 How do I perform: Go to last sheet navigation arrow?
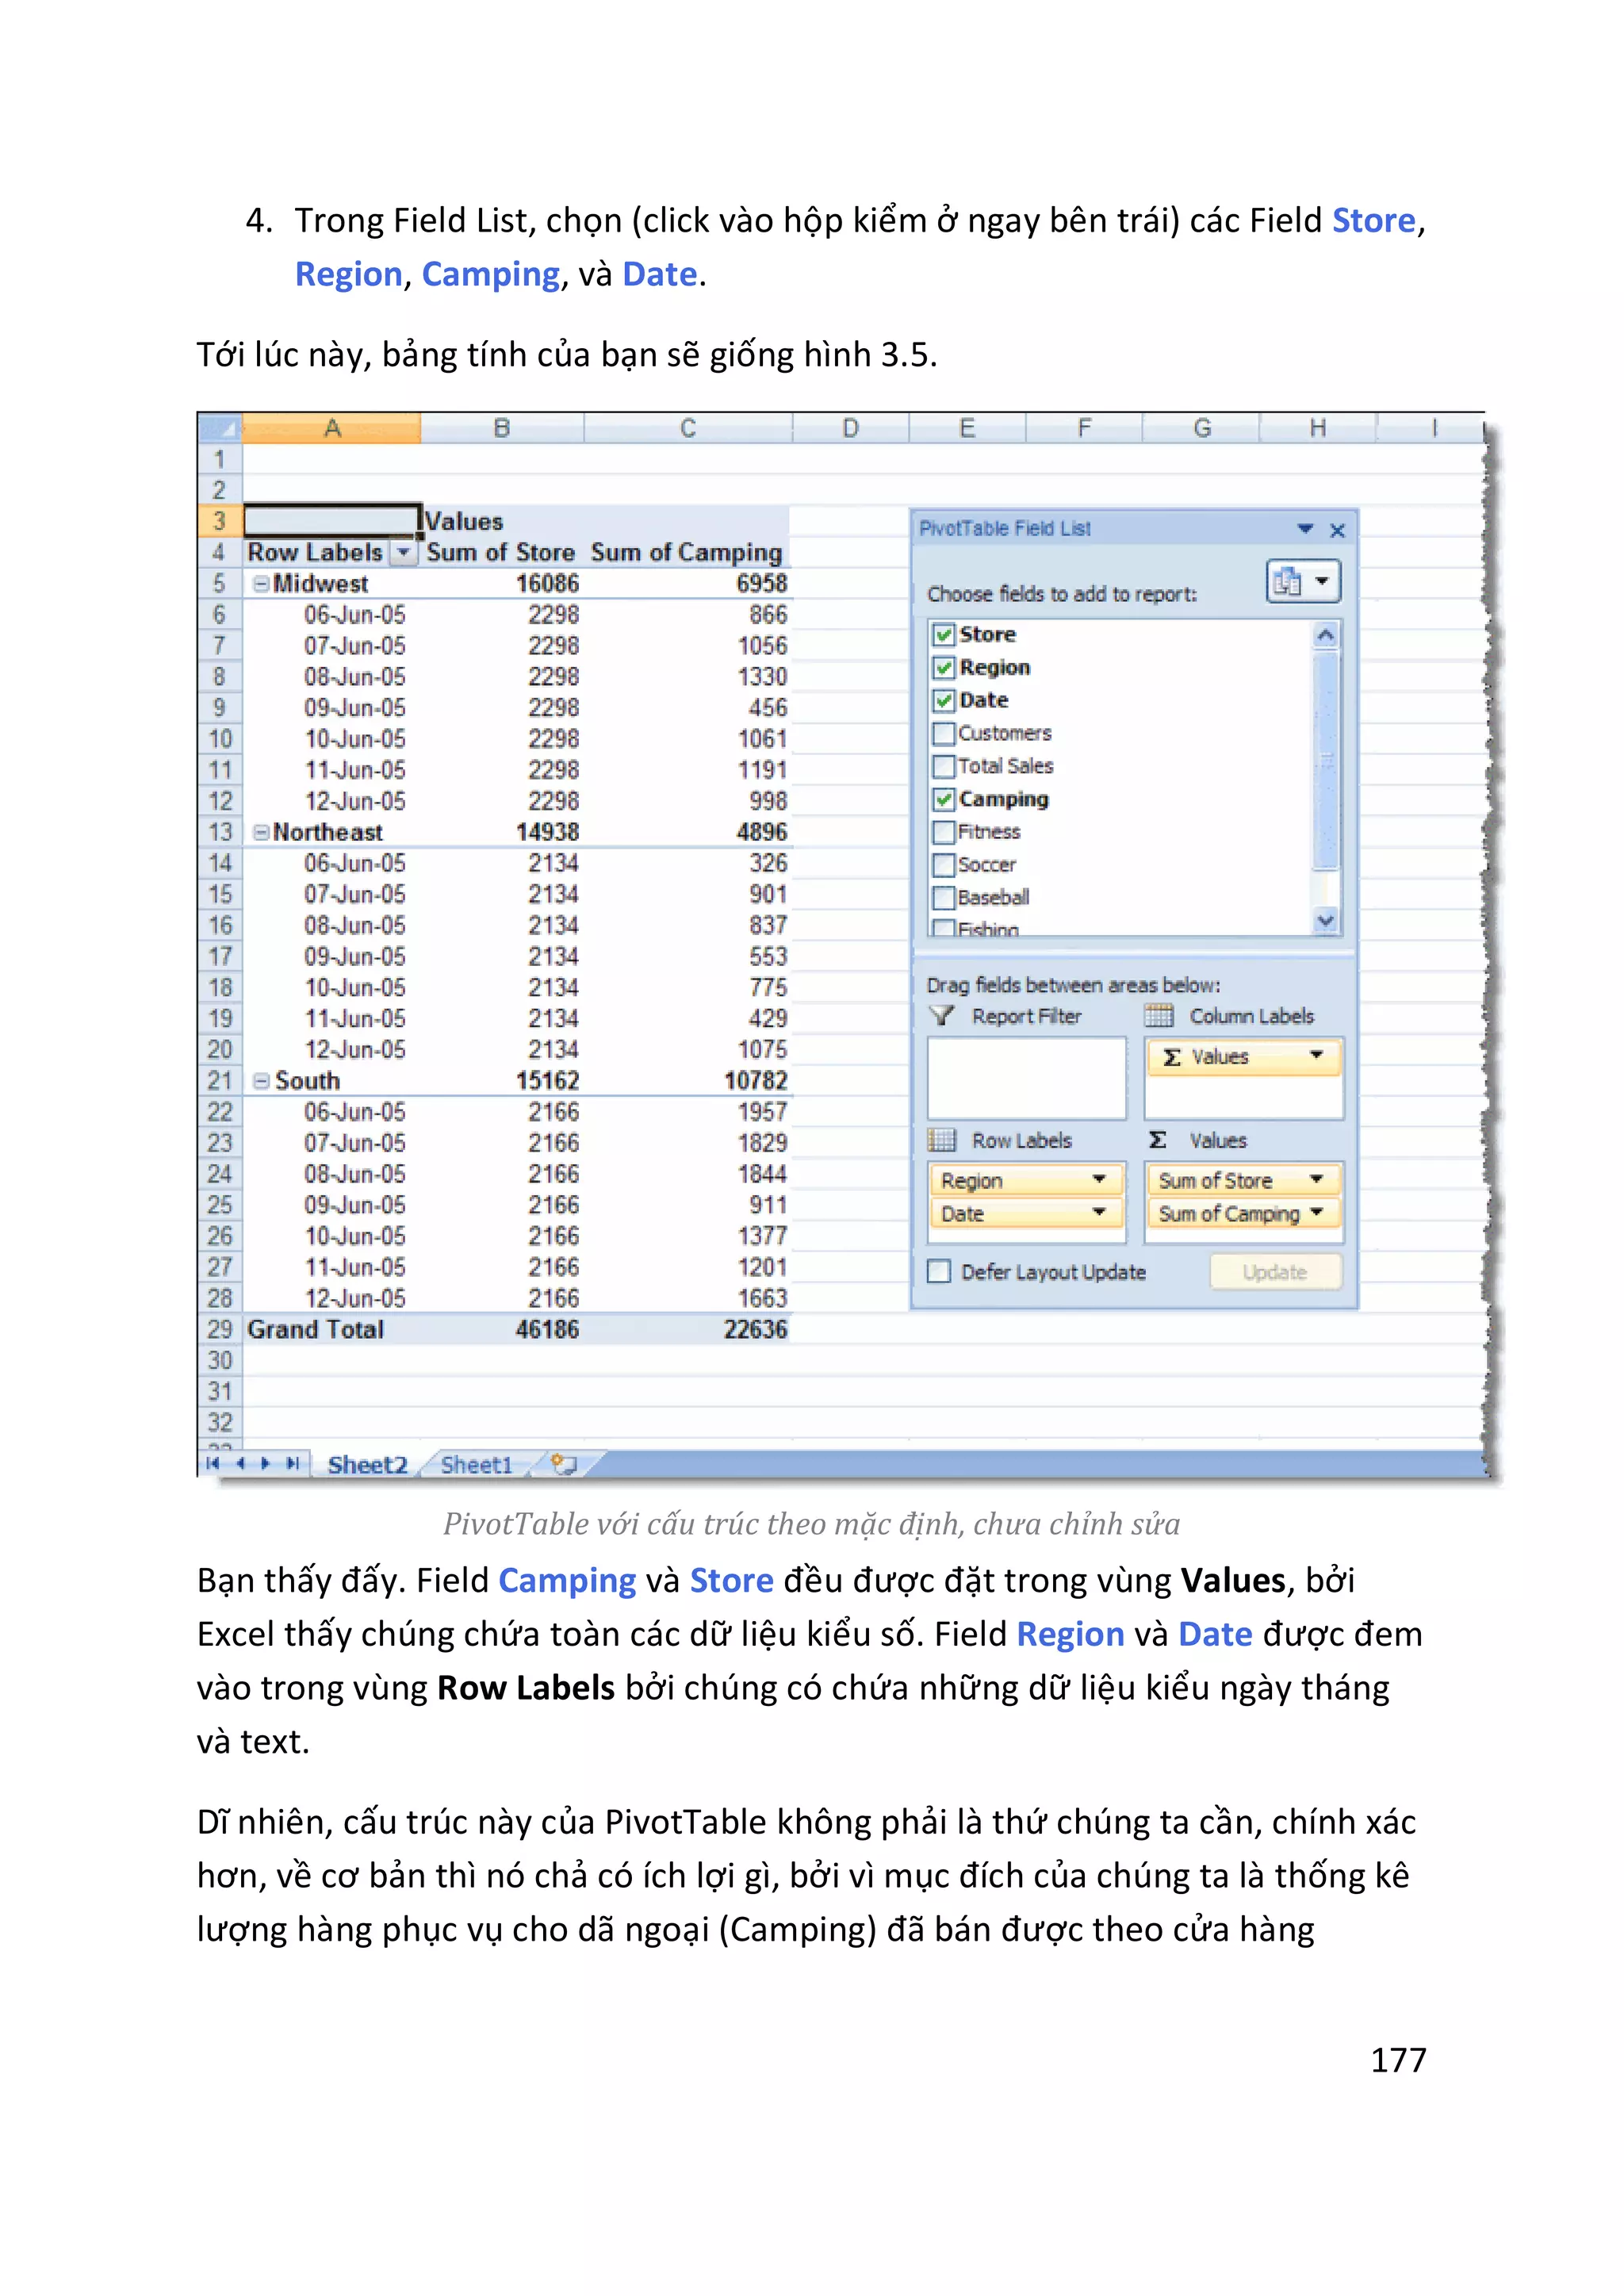[x=292, y=1463]
